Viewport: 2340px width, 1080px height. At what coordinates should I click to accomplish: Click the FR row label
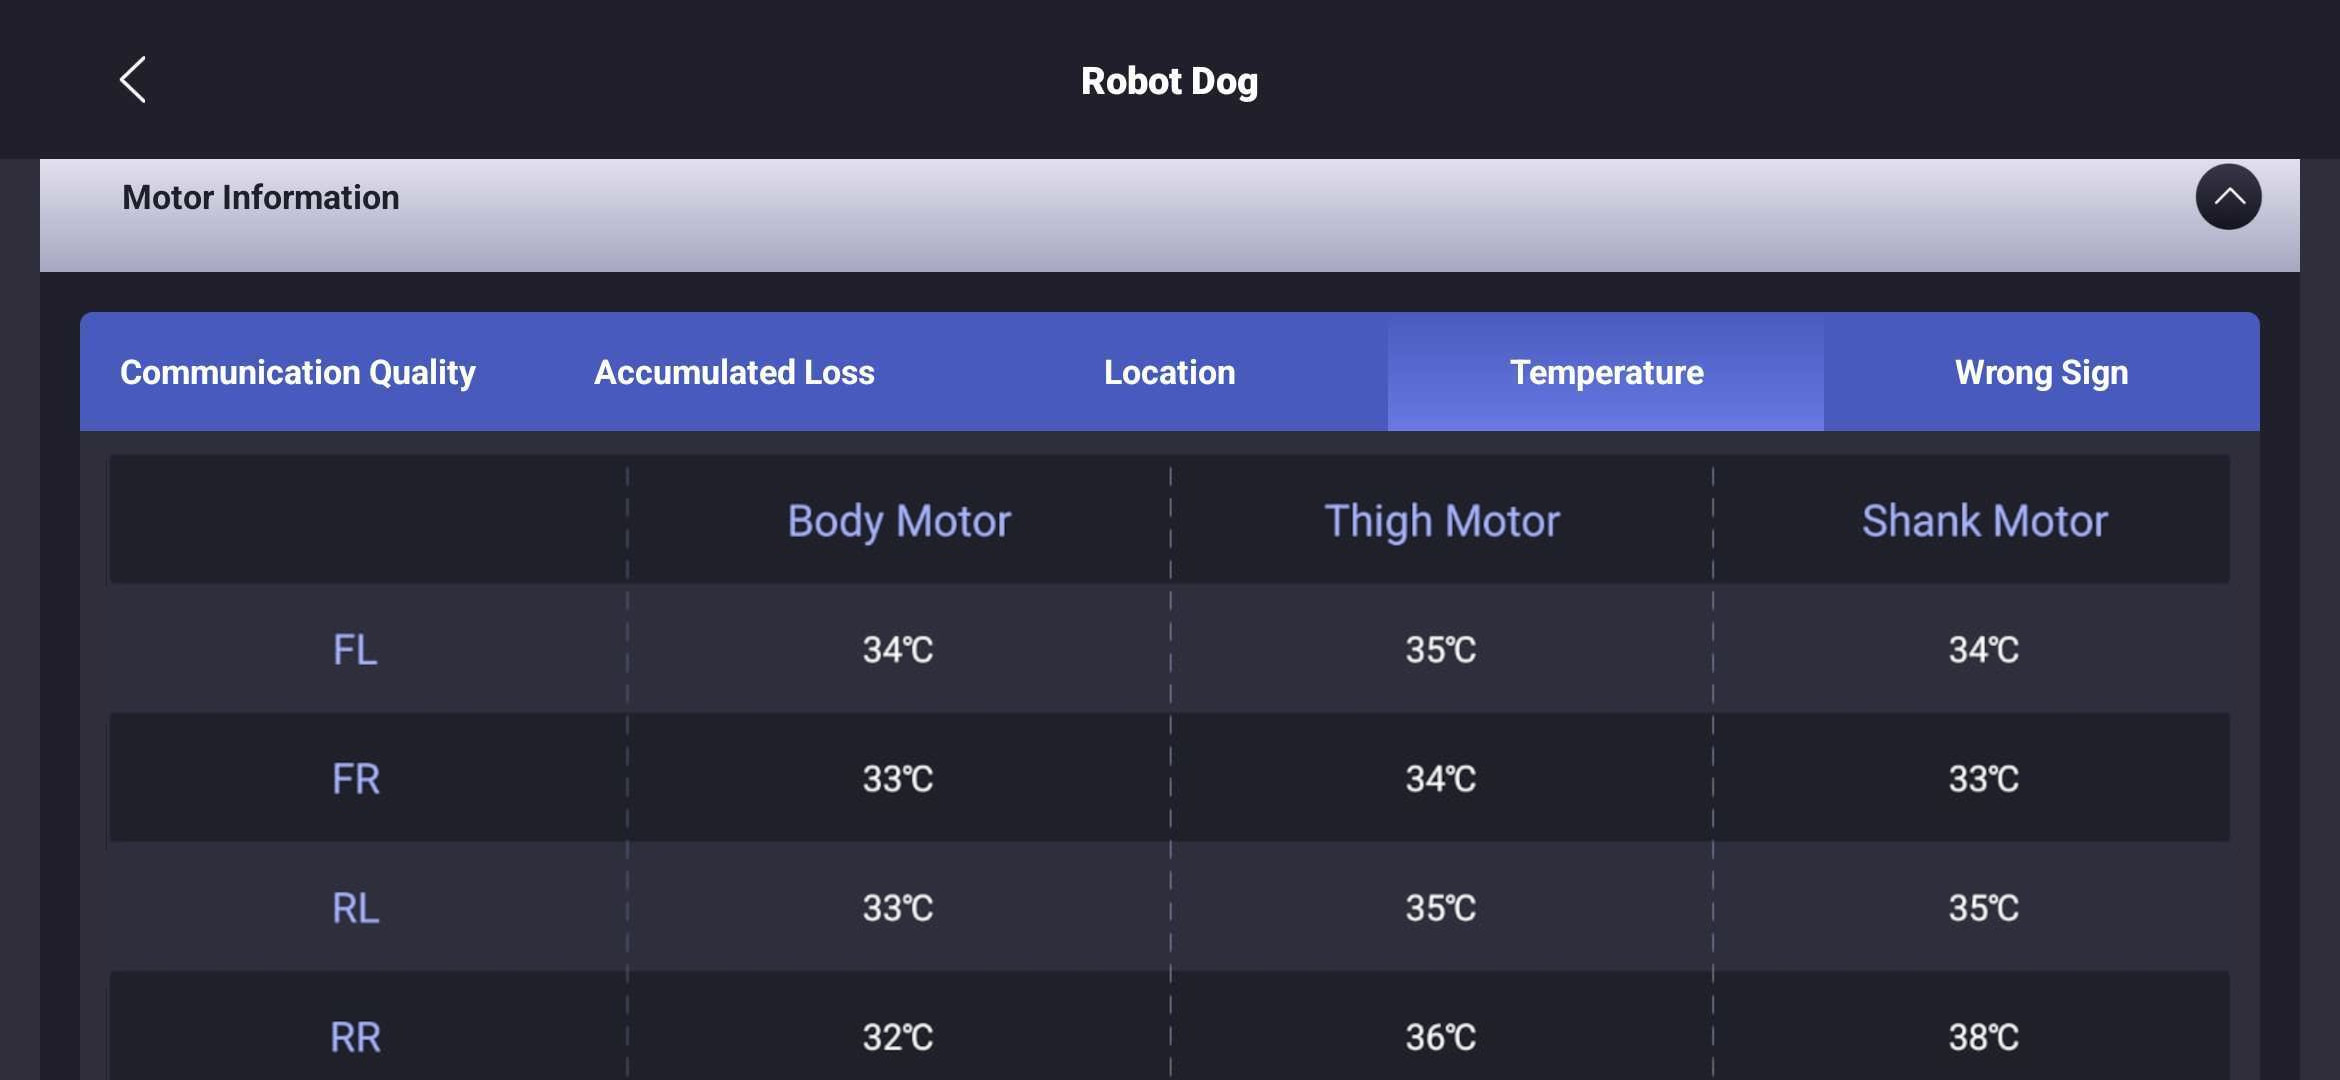point(355,779)
